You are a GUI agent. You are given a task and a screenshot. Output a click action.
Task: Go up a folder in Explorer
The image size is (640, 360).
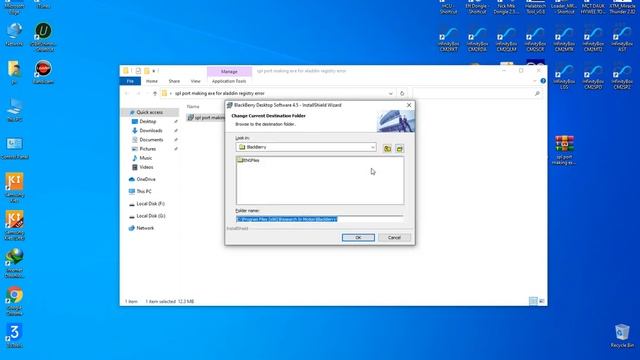tap(155, 93)
